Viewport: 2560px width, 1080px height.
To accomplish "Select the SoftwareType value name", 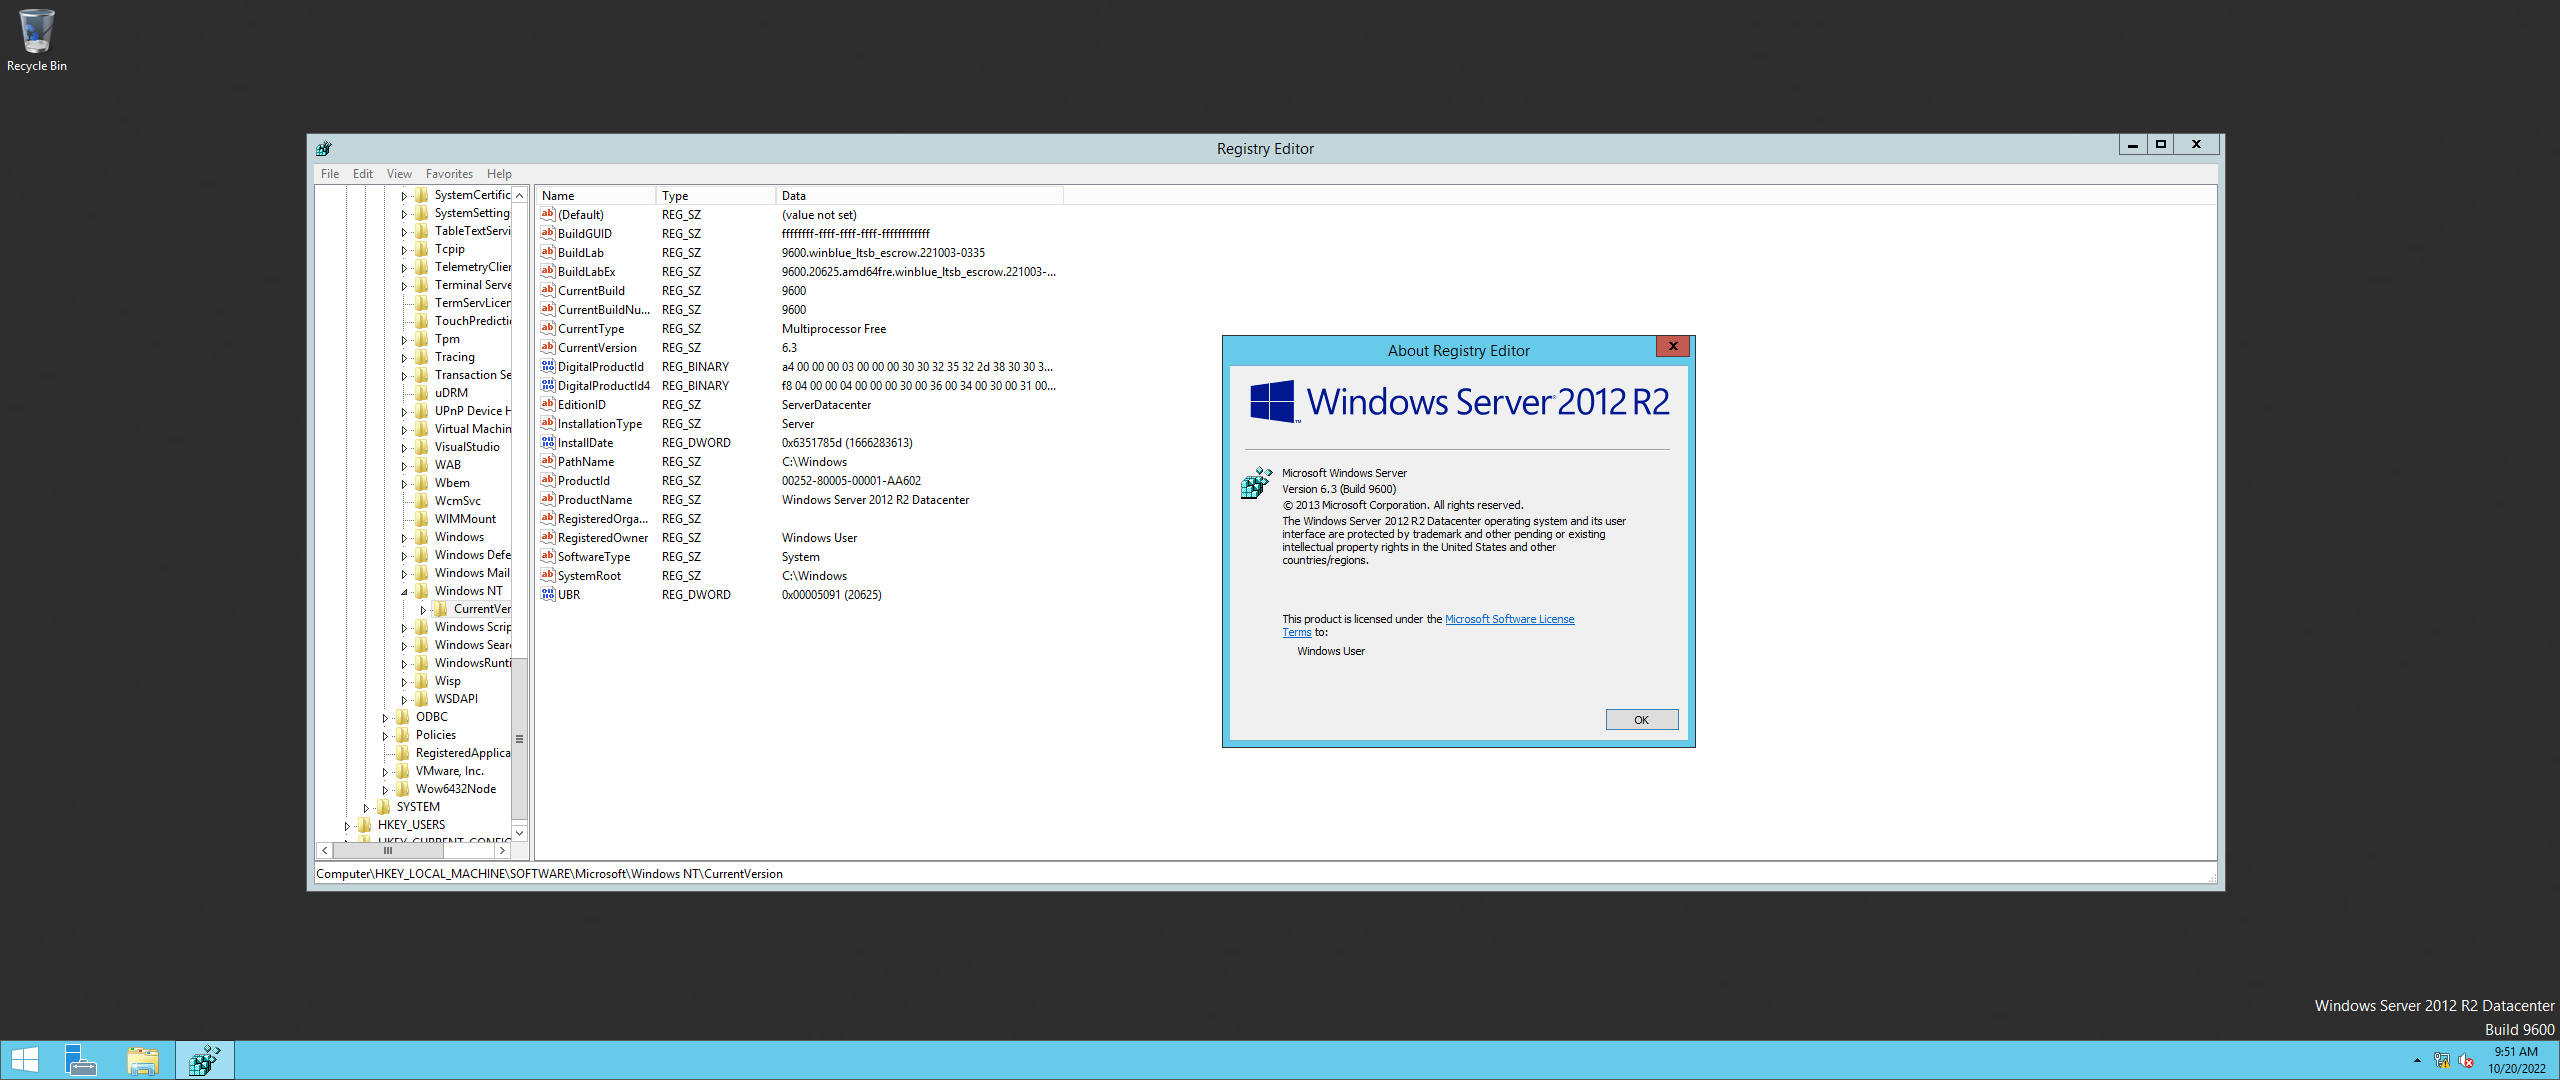I will pos(594,557).
